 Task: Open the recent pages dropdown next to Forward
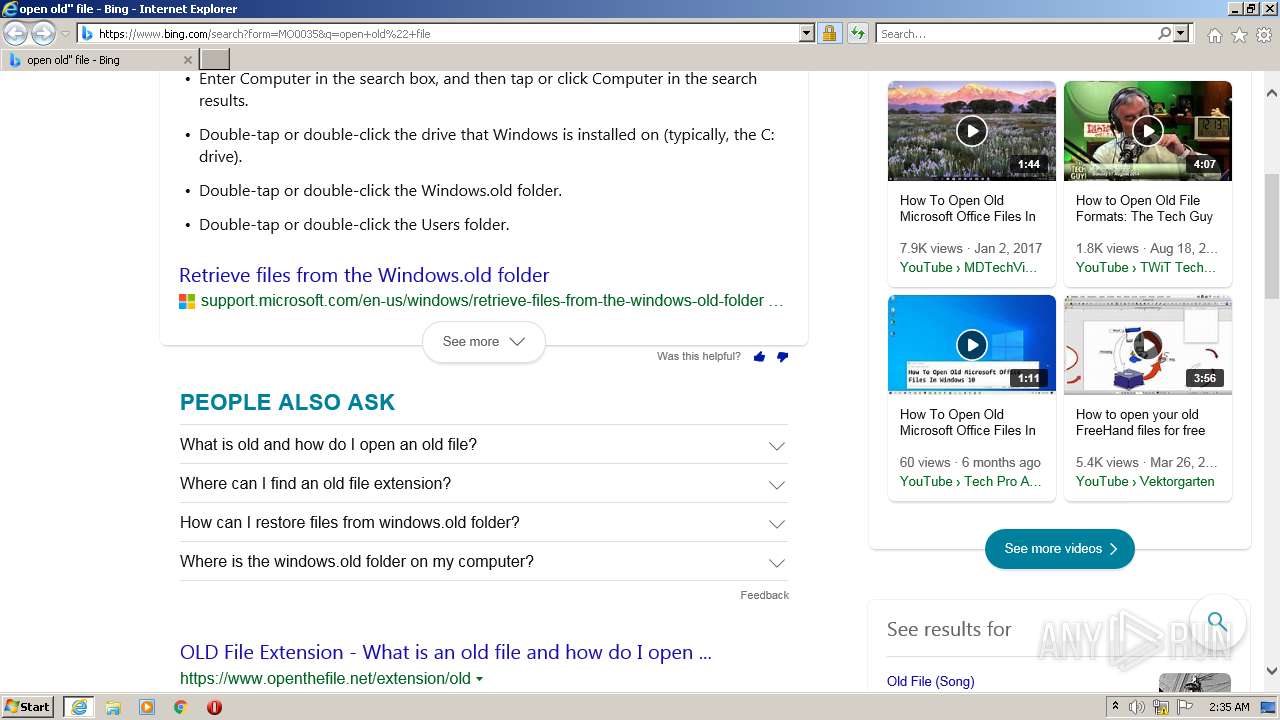coord(65,34)
